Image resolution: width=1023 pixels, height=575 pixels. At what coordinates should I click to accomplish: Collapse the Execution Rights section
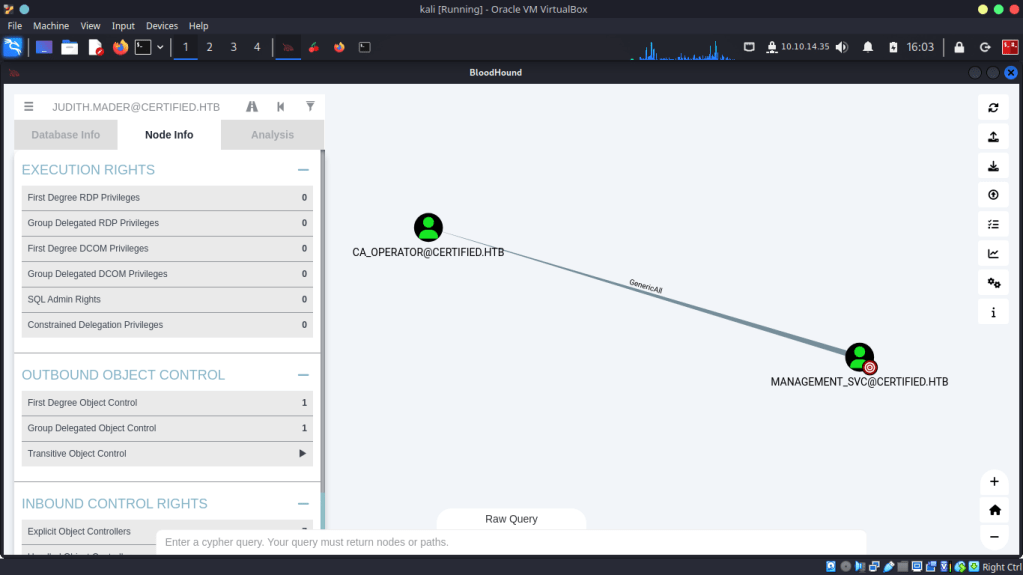coord(303,170)
